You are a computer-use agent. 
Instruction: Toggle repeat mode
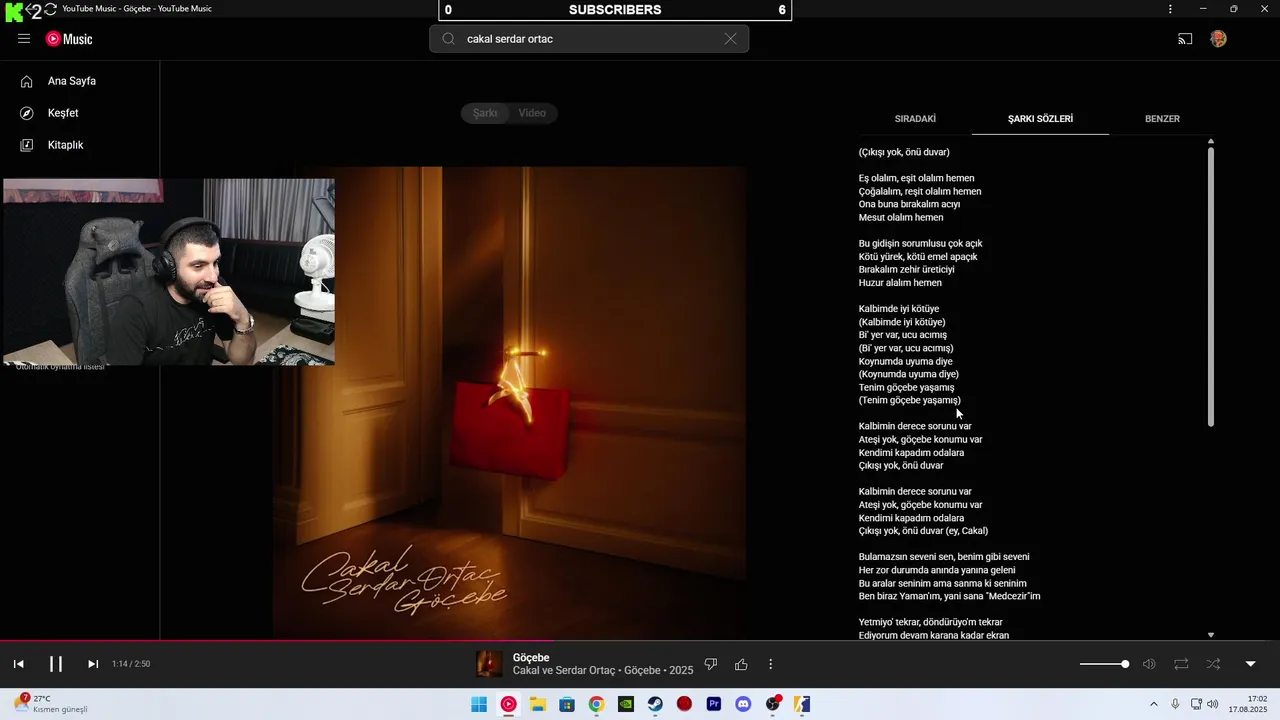coord(1181,664)
